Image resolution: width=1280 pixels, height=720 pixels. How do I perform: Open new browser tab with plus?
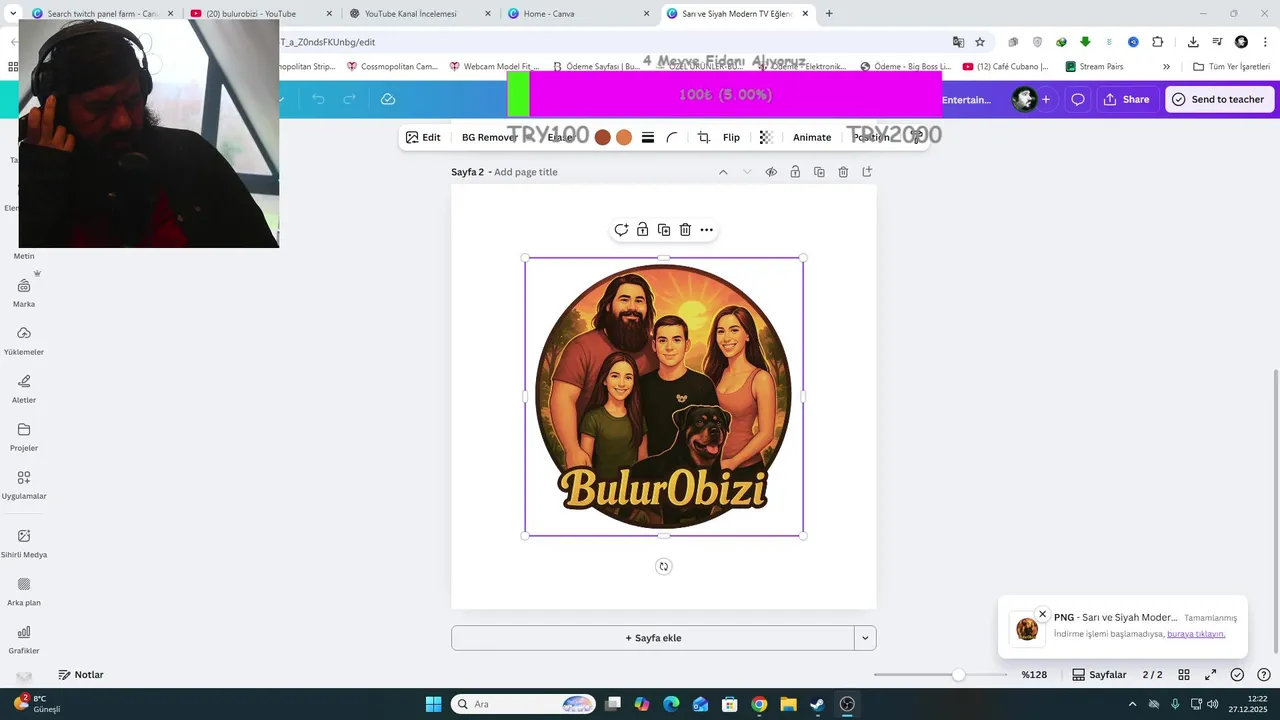click(x=829, y=14)
